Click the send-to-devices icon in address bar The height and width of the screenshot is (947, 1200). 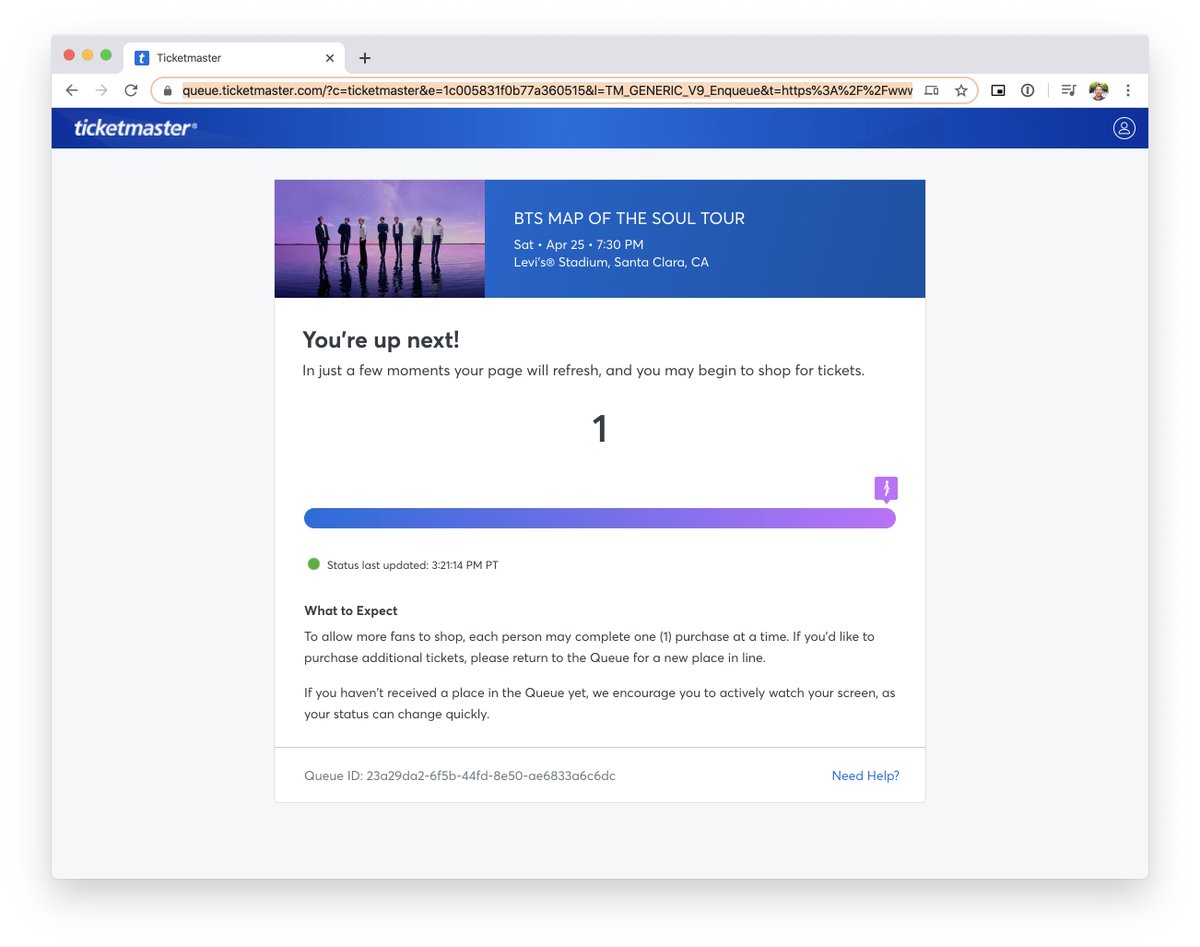[931, 90]
